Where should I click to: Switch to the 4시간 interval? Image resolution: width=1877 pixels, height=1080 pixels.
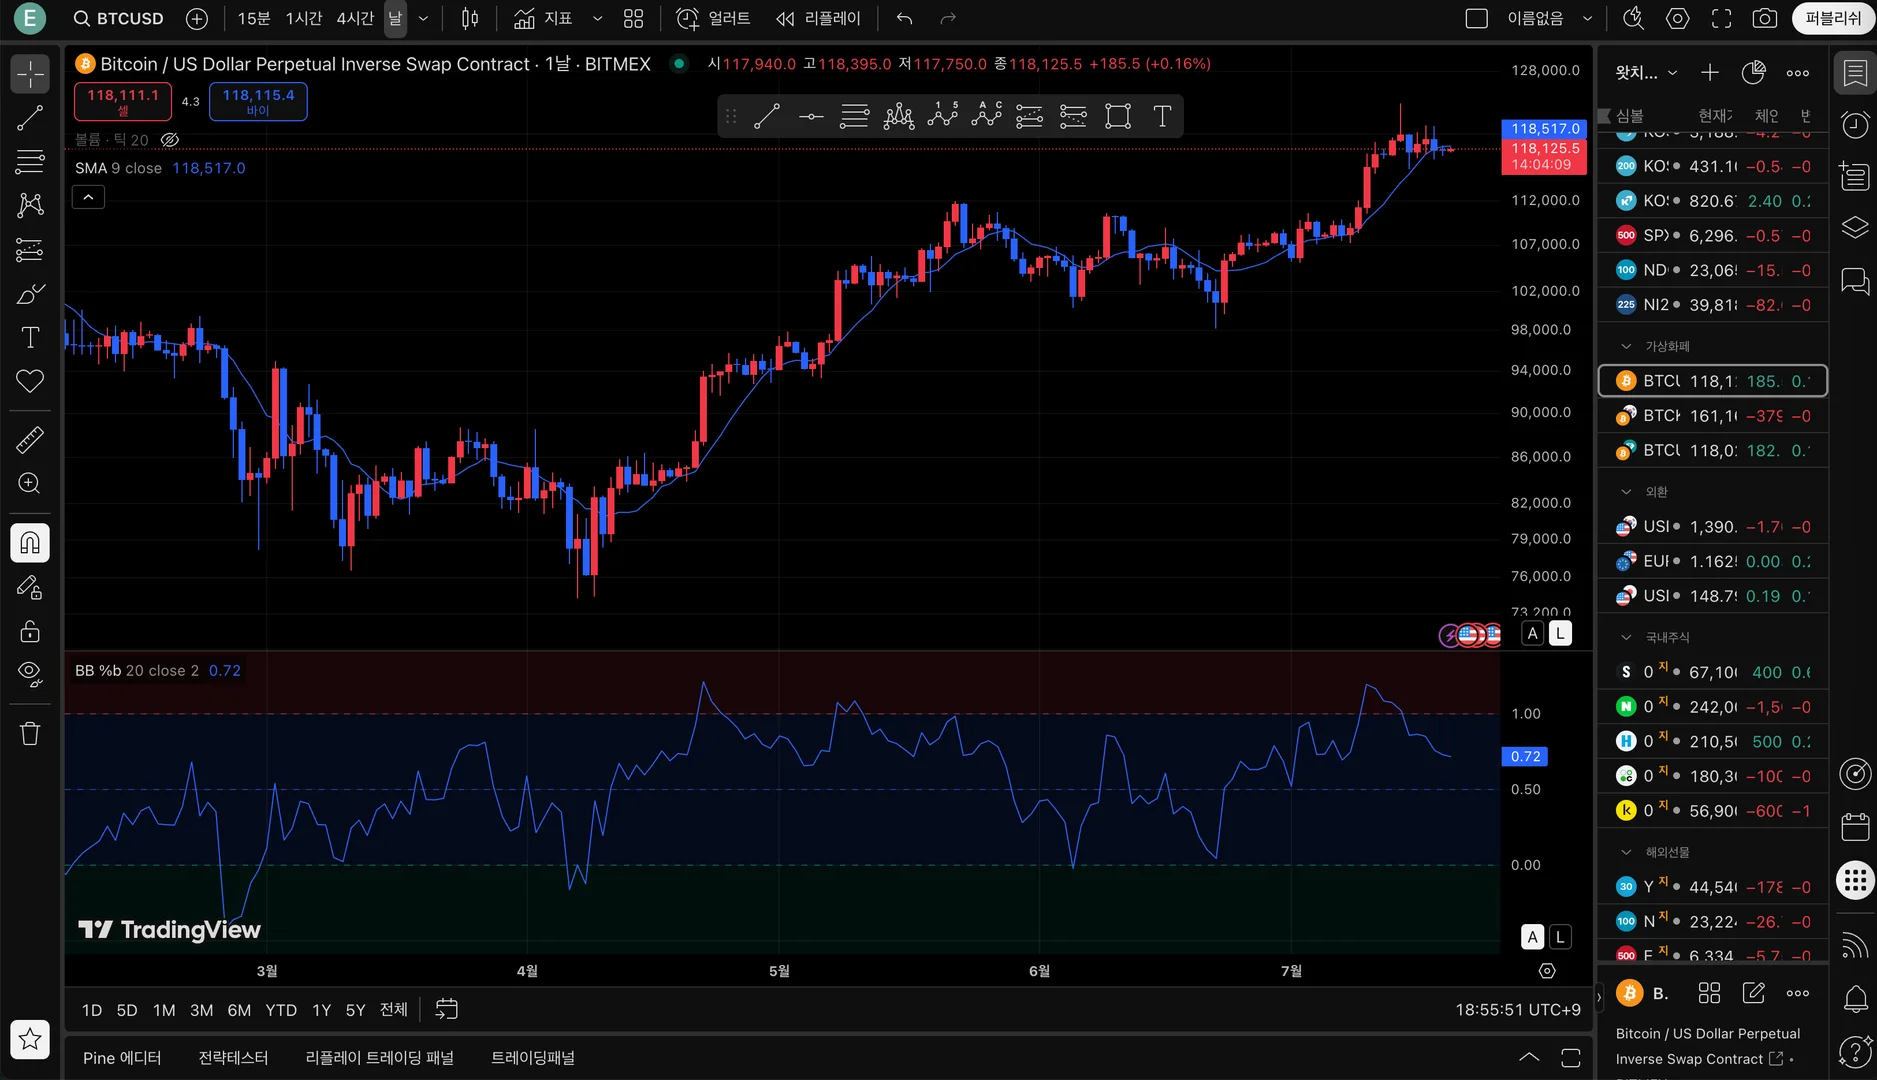pyautogui.click(x=355, y=18)
